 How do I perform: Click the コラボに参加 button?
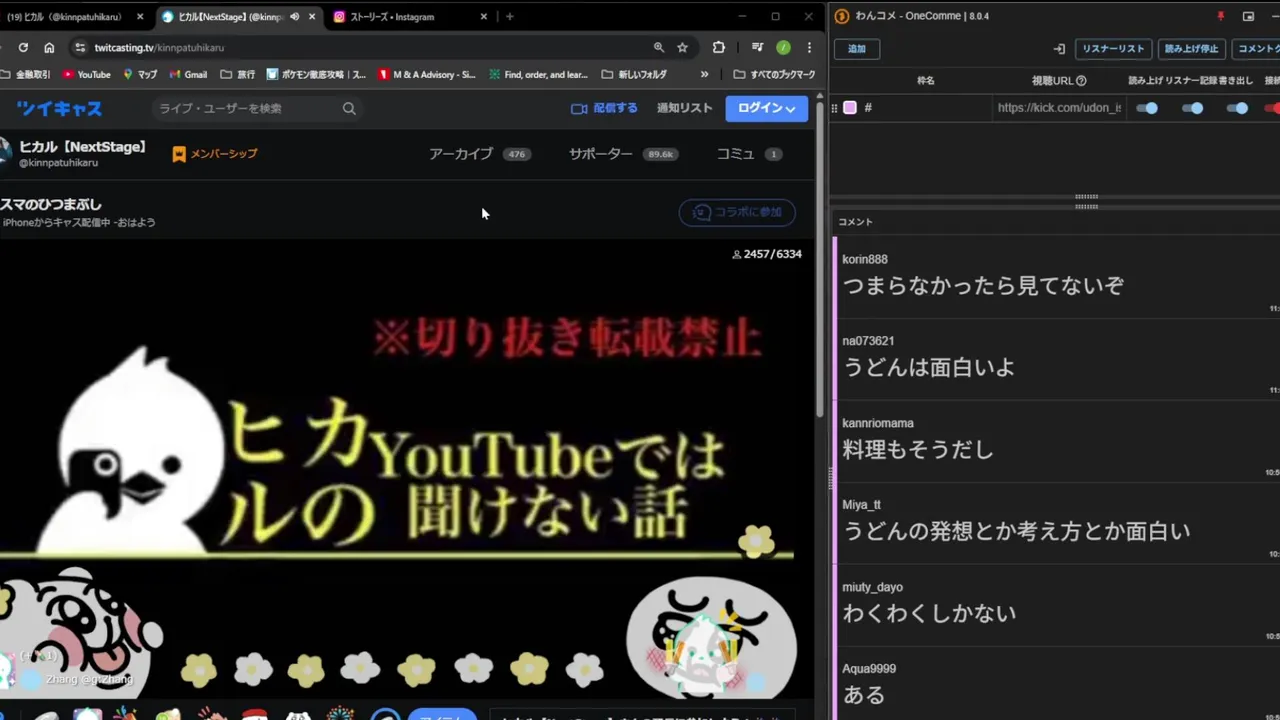[x=737, y=212]
